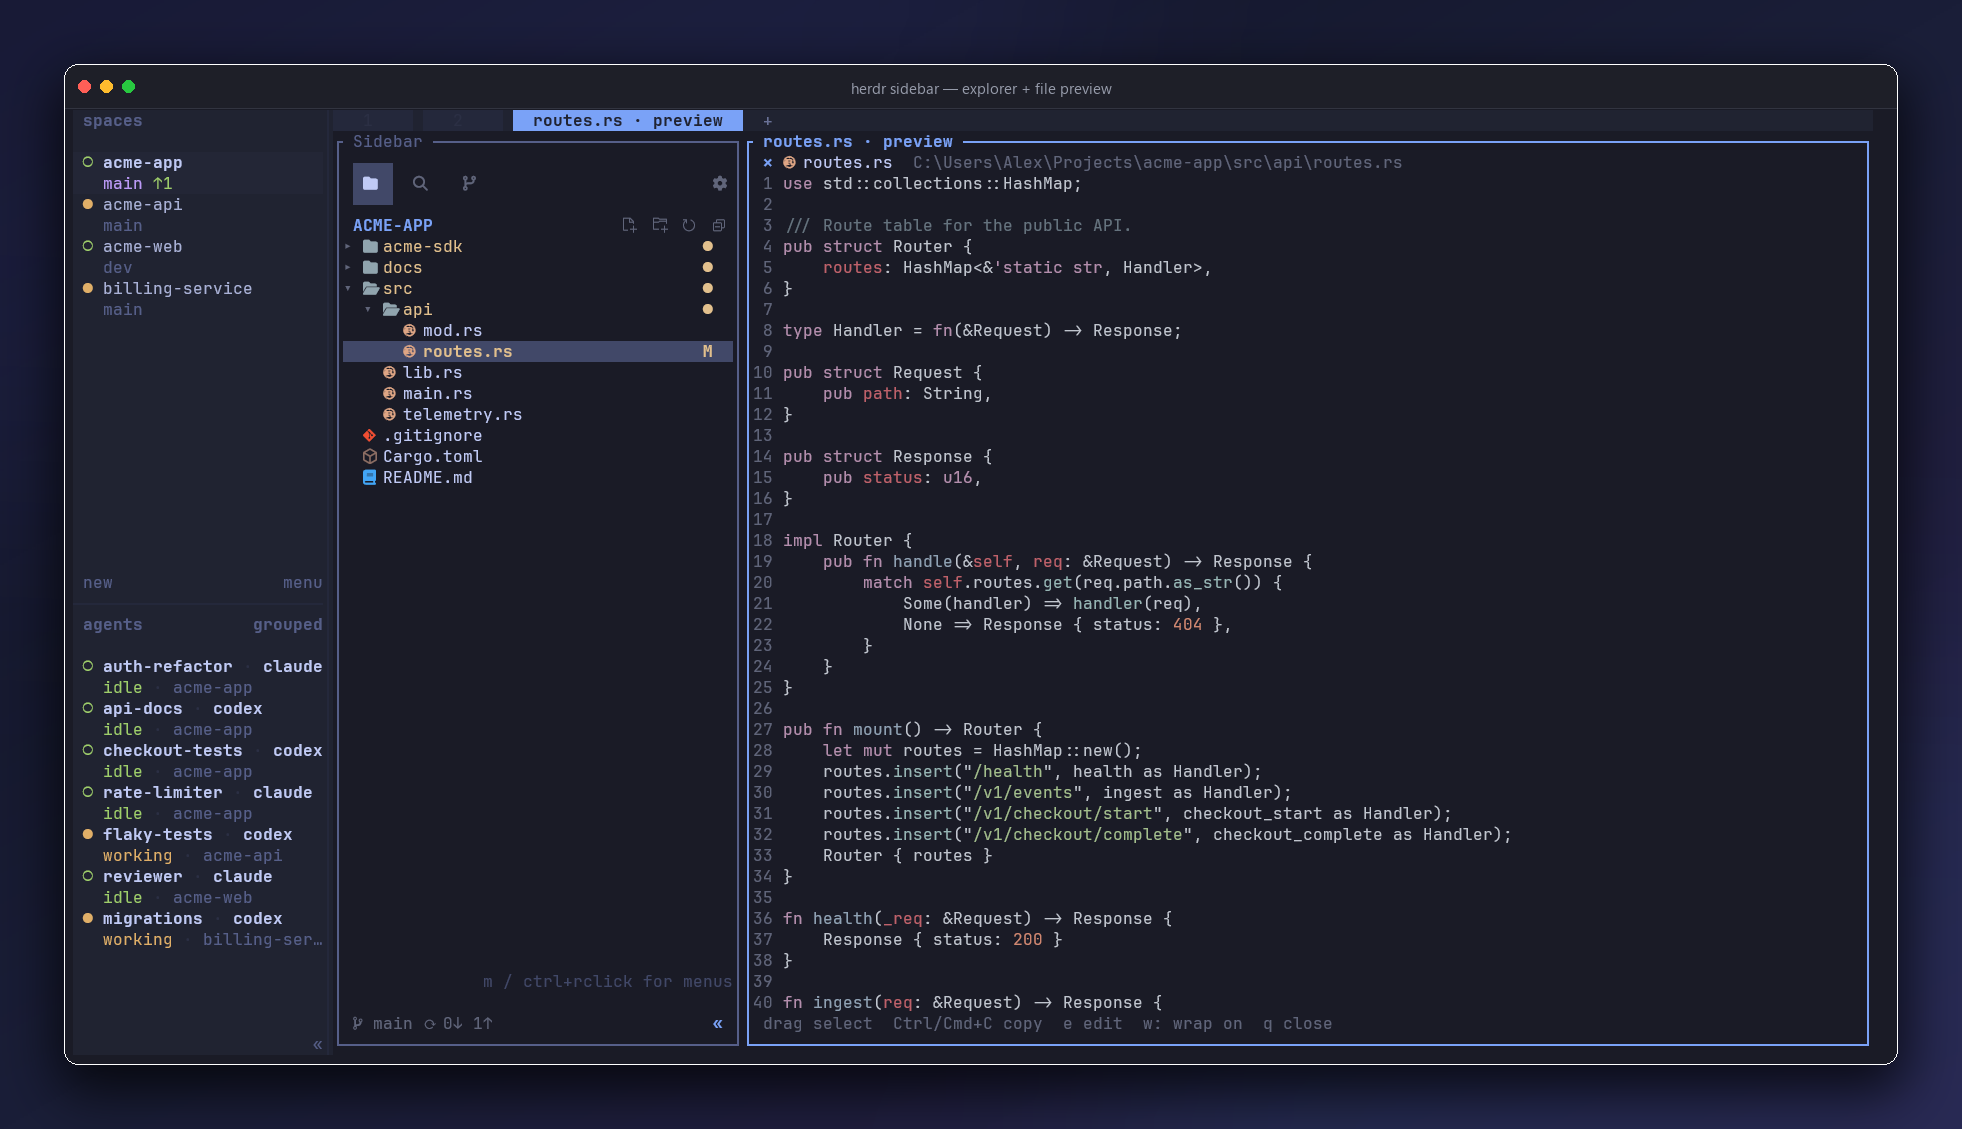The height and width of the screenshot is (1129, 1962).
Task: Click the M modified marker on routes.rs
Action: [708, 352]
